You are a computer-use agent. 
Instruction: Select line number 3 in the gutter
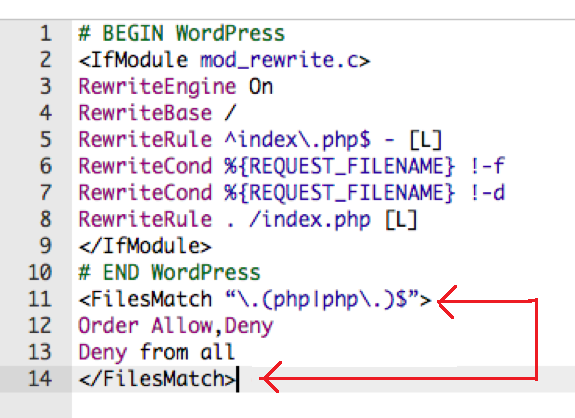(x=45, y=87)
